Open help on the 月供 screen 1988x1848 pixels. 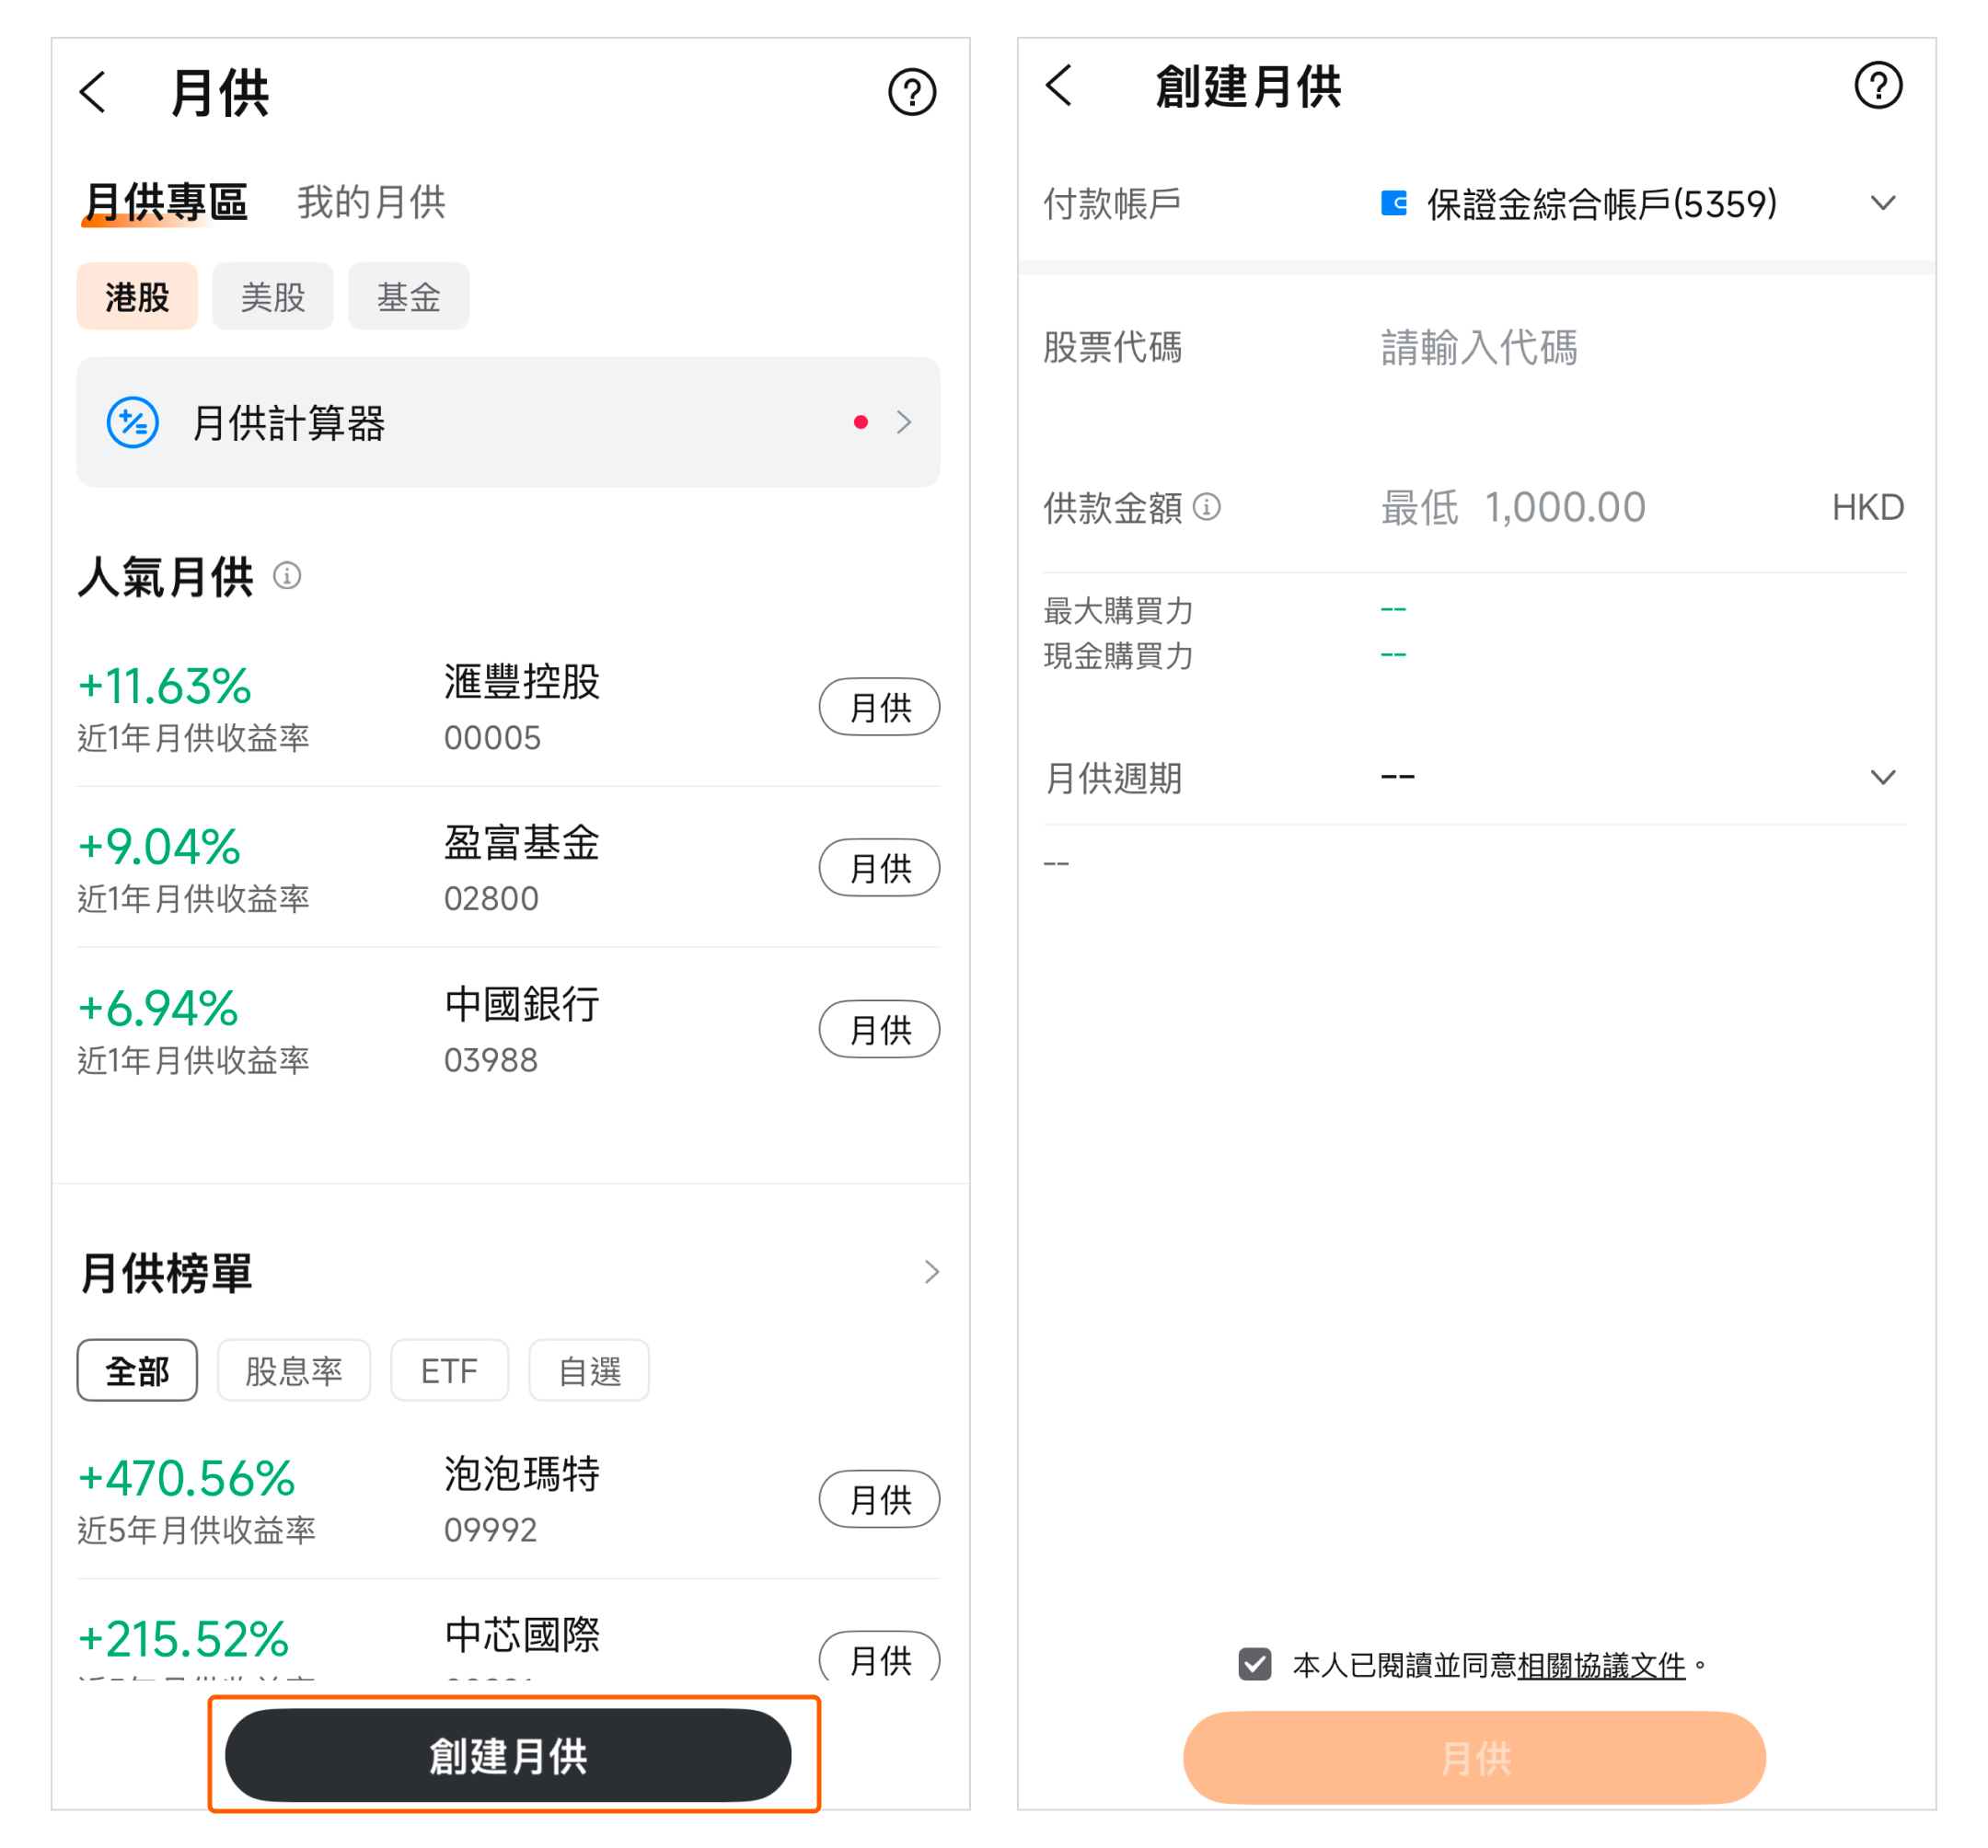click(x=911, y=93)
